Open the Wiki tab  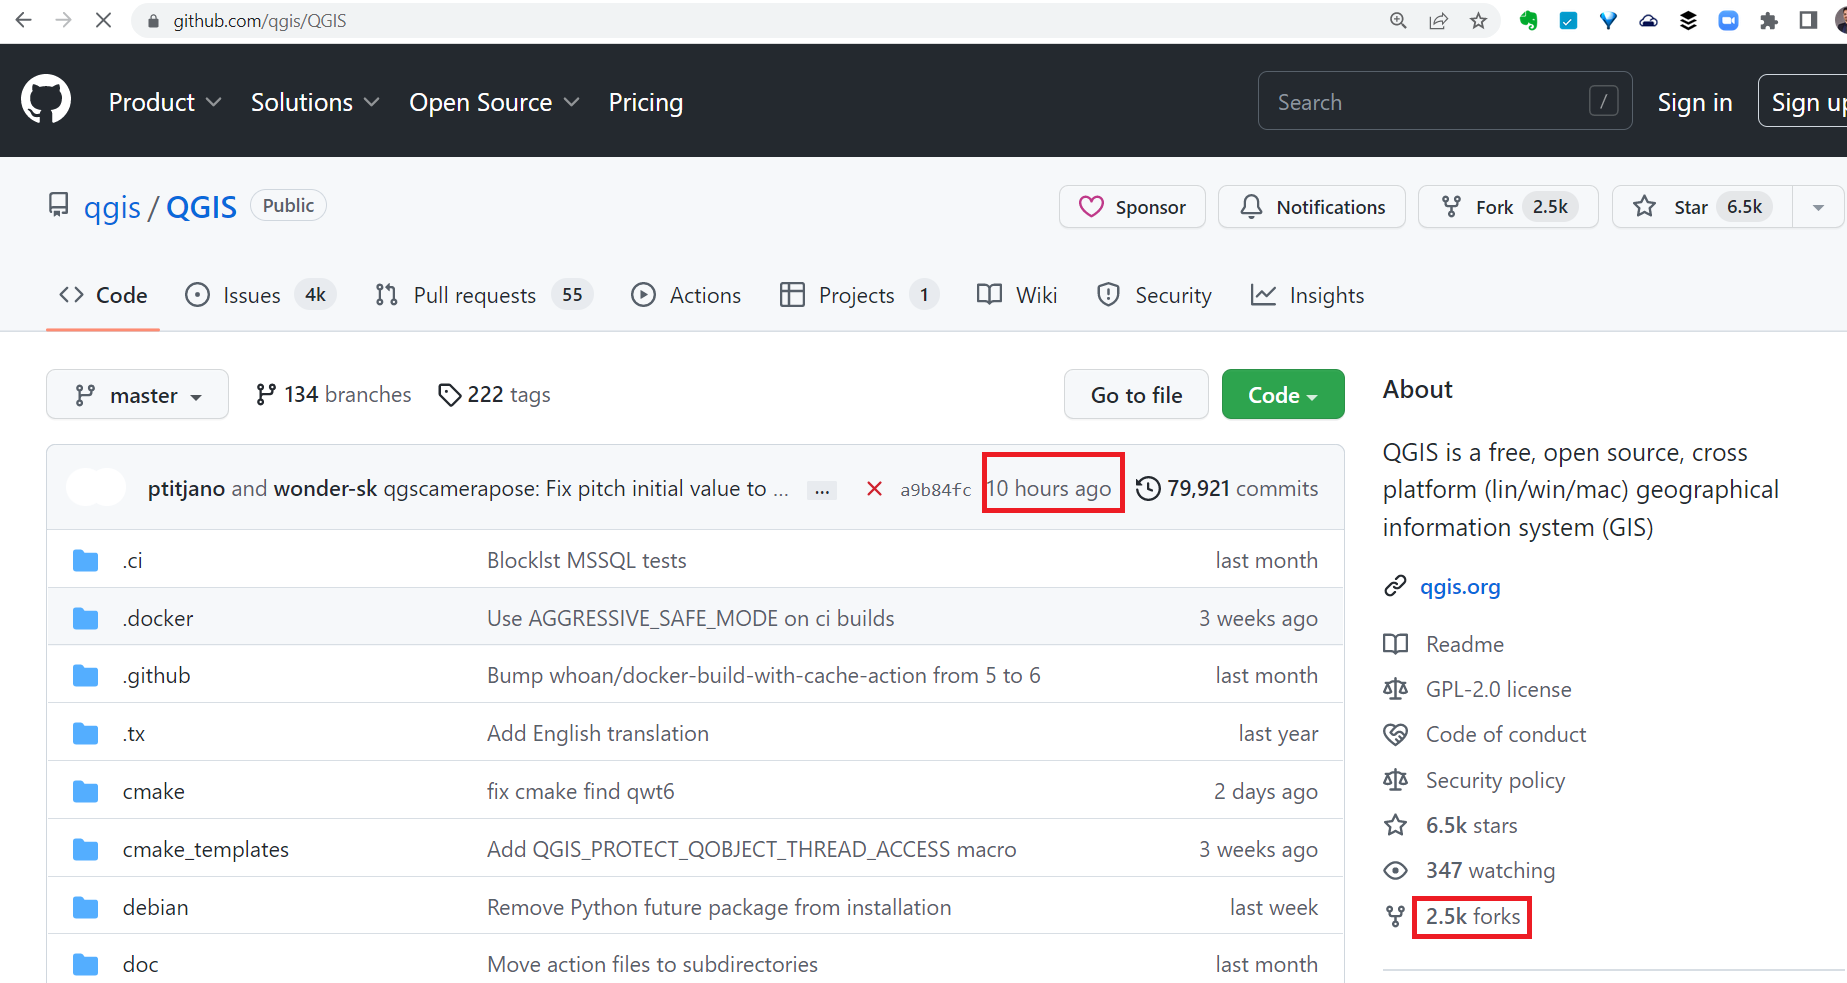[x=1017, y=295]
